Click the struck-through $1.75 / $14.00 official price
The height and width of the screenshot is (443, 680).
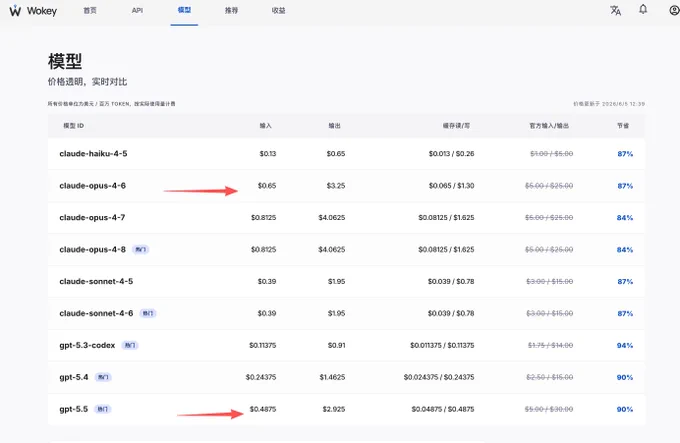pyautogui.click(x=550, y=345)
